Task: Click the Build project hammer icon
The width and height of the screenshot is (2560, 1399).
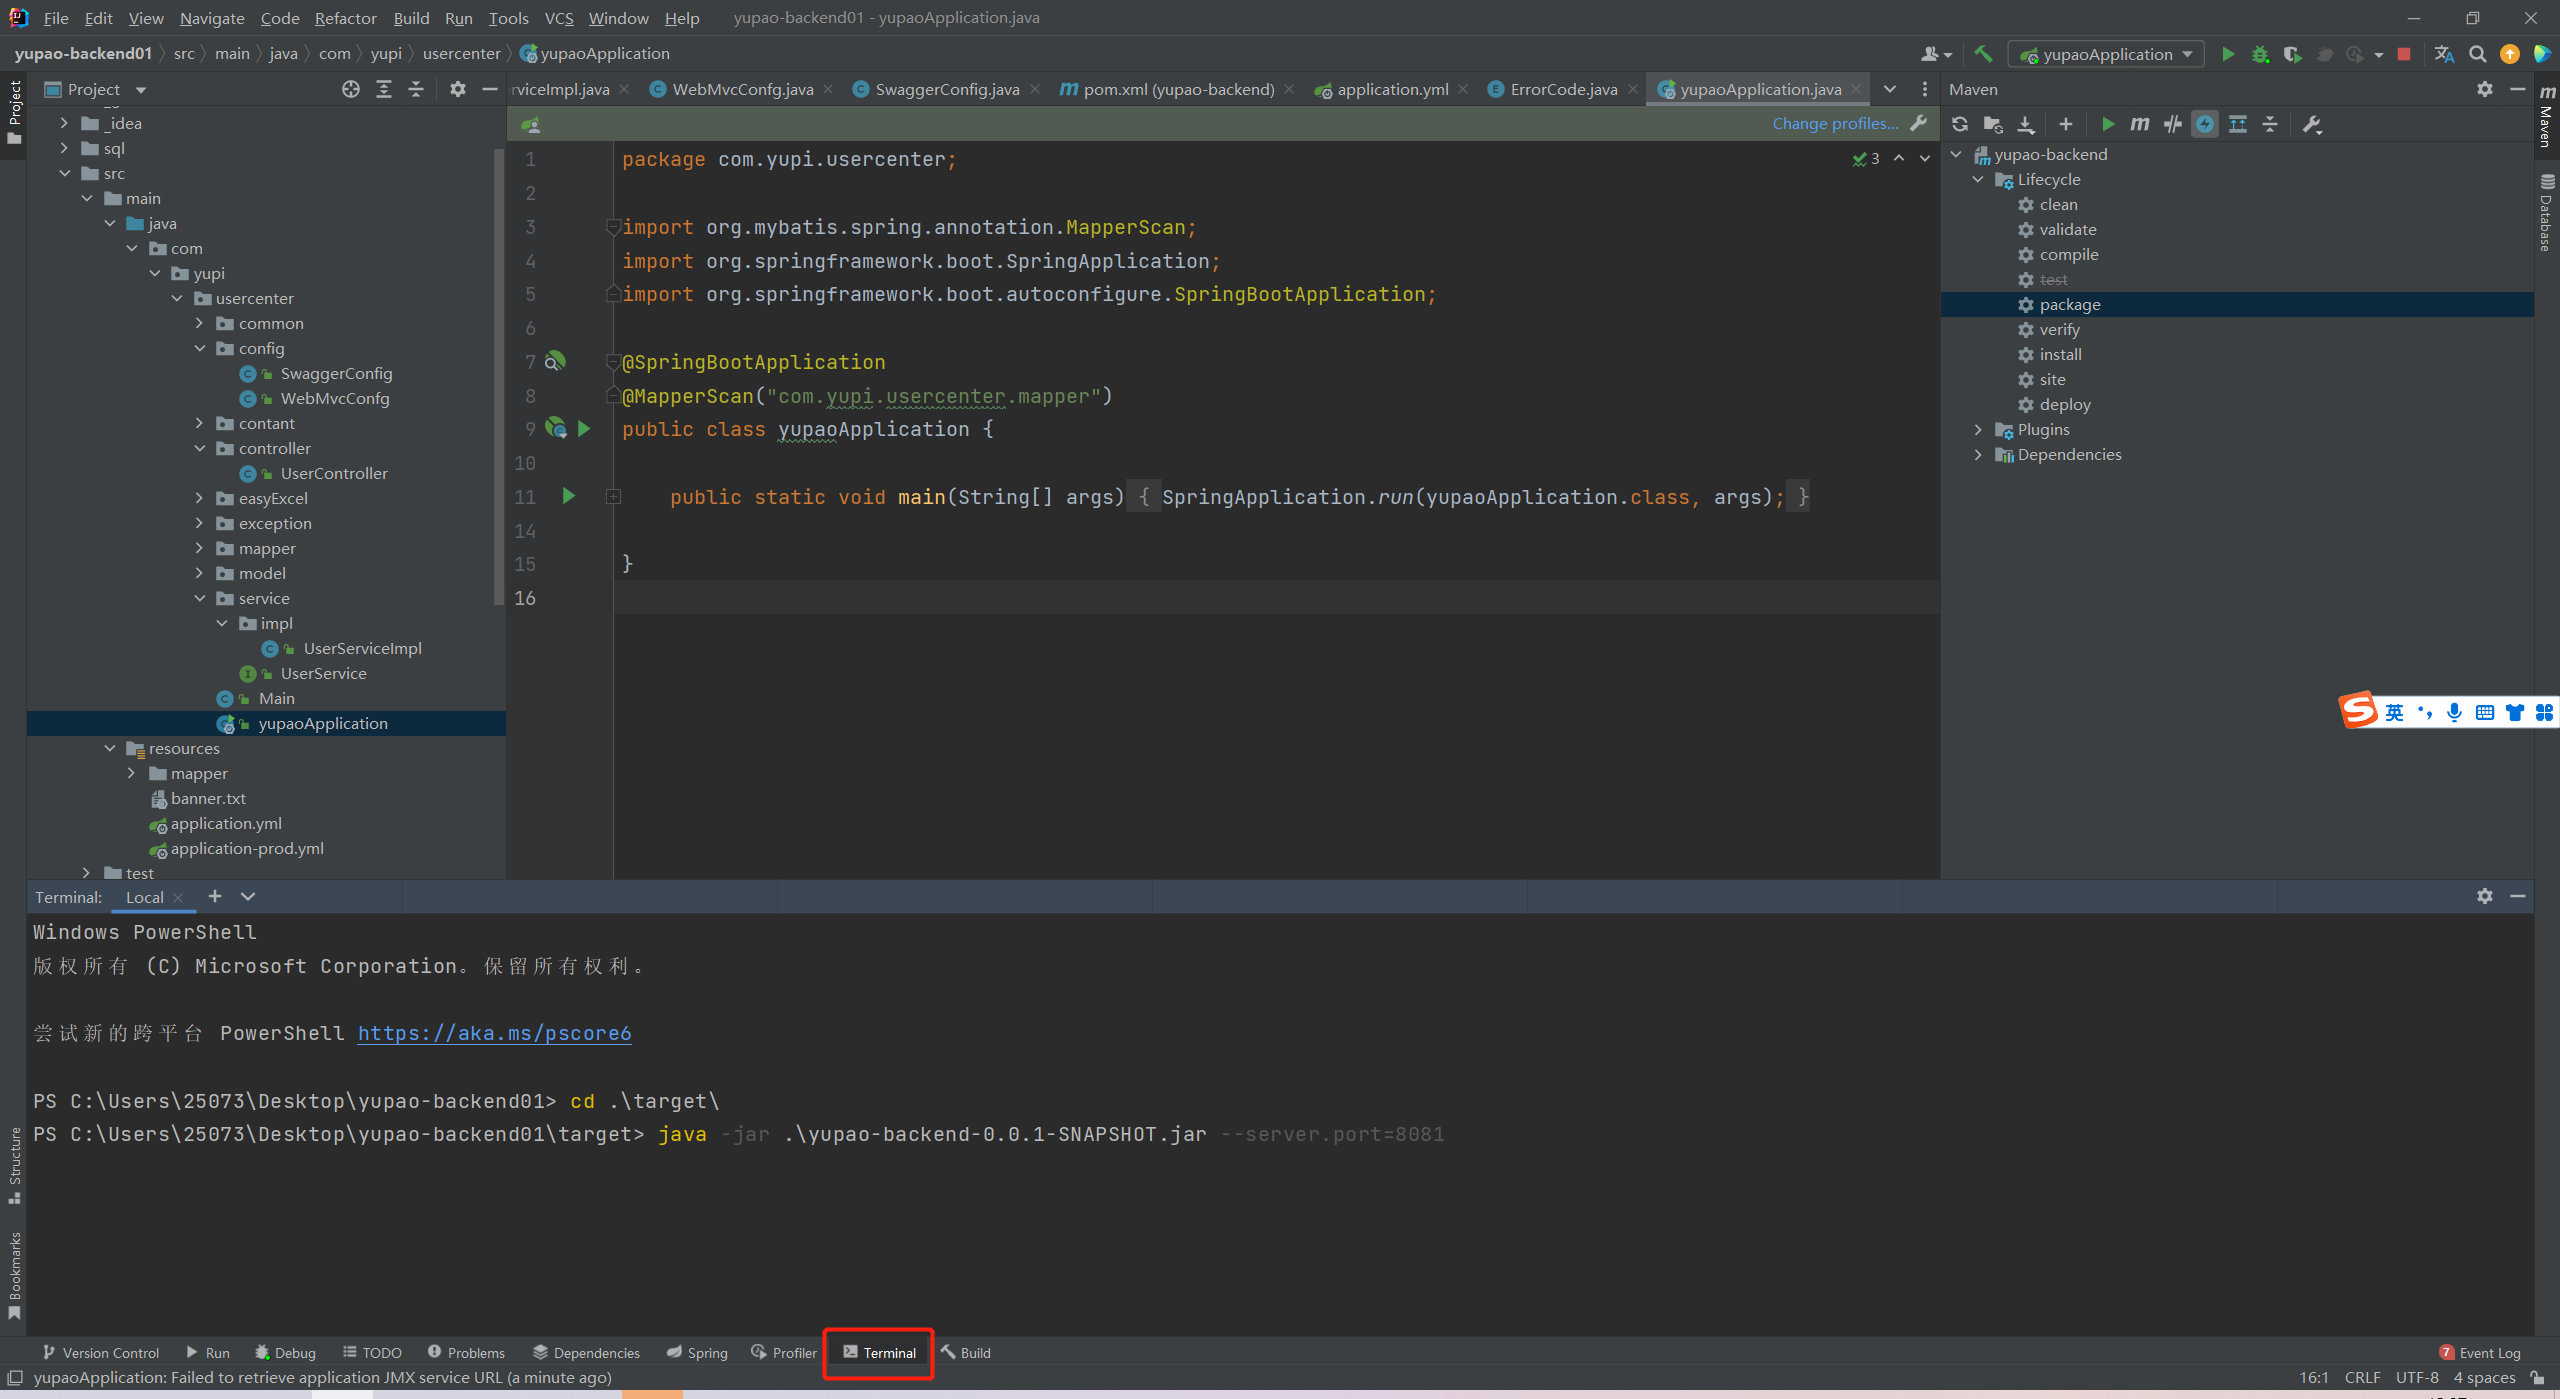Action: point(1983,54)
